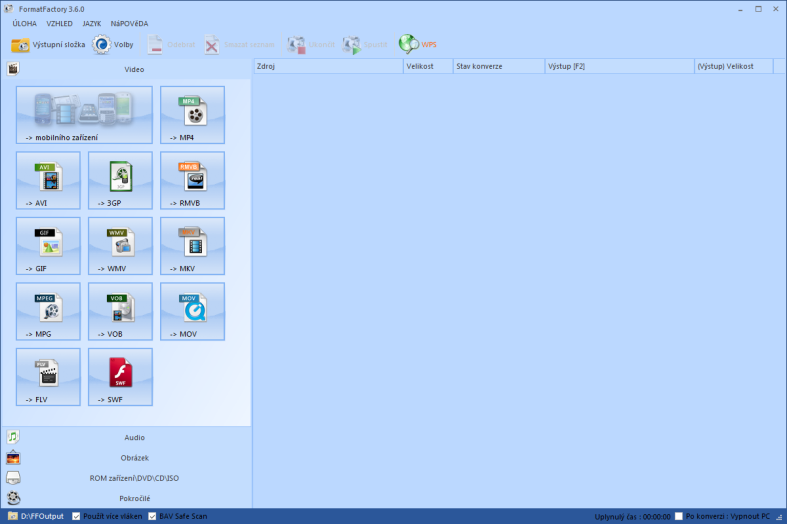The image size is (787, 524).
Task: Toggle BAV Safe Scan checkbox
Action: point(152,516)
